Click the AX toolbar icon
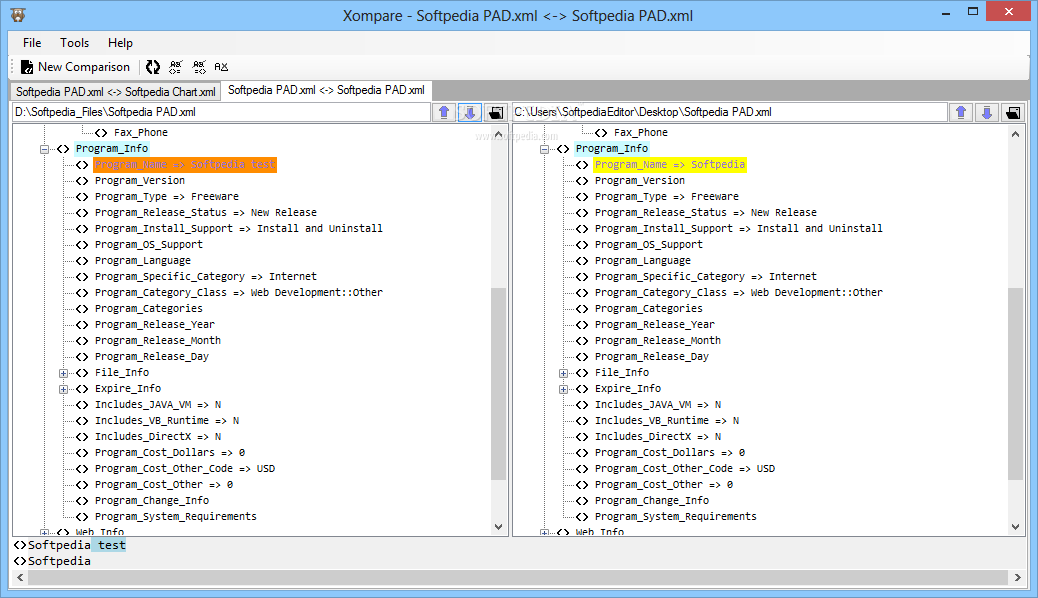The height and width of the screenshot is (598, 1038). point(221,67)
